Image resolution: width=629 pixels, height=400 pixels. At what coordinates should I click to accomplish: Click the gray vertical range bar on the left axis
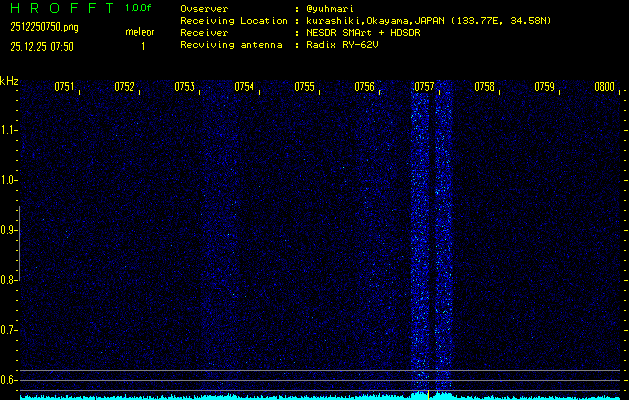[x=20, y=243]
